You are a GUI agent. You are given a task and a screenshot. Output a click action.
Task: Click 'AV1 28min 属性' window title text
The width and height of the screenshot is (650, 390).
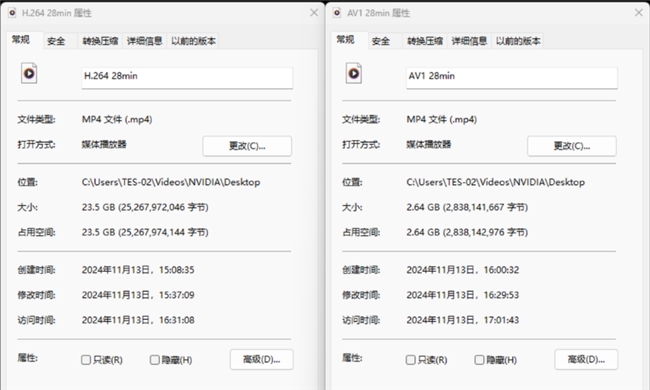tap(378, 13)
